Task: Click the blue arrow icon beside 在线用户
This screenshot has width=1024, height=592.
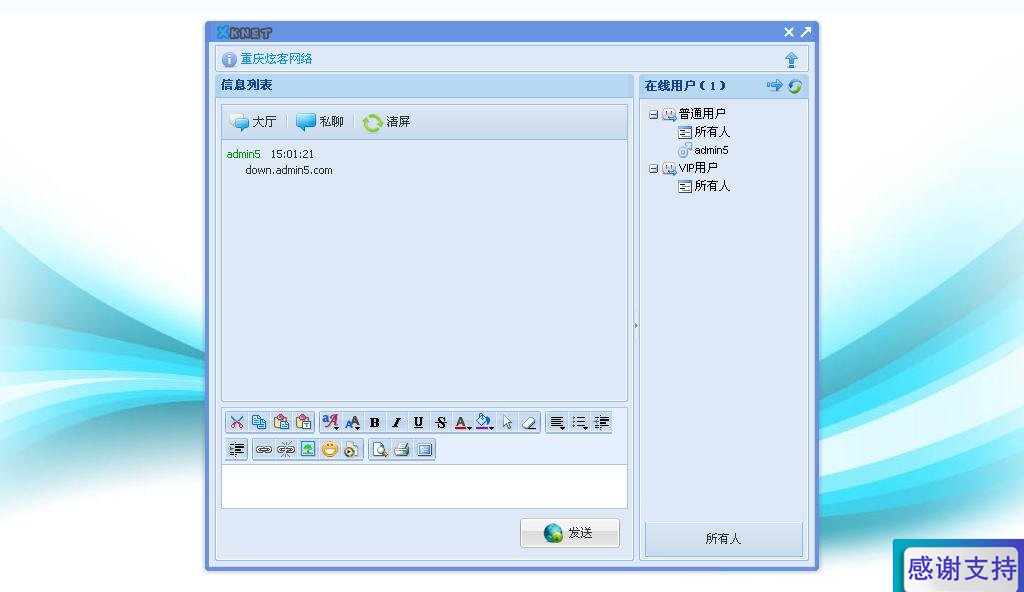Action: point(775,85)
